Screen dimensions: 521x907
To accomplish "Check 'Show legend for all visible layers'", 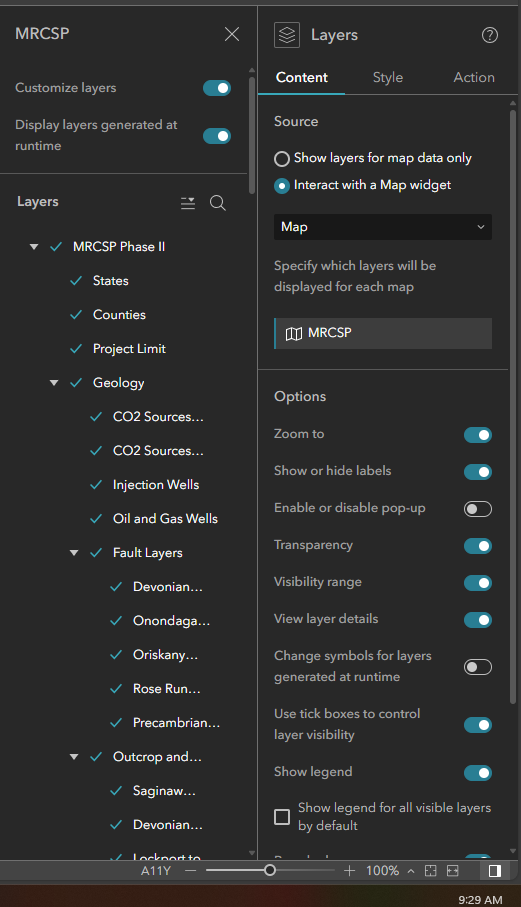I will coord(282,817).
